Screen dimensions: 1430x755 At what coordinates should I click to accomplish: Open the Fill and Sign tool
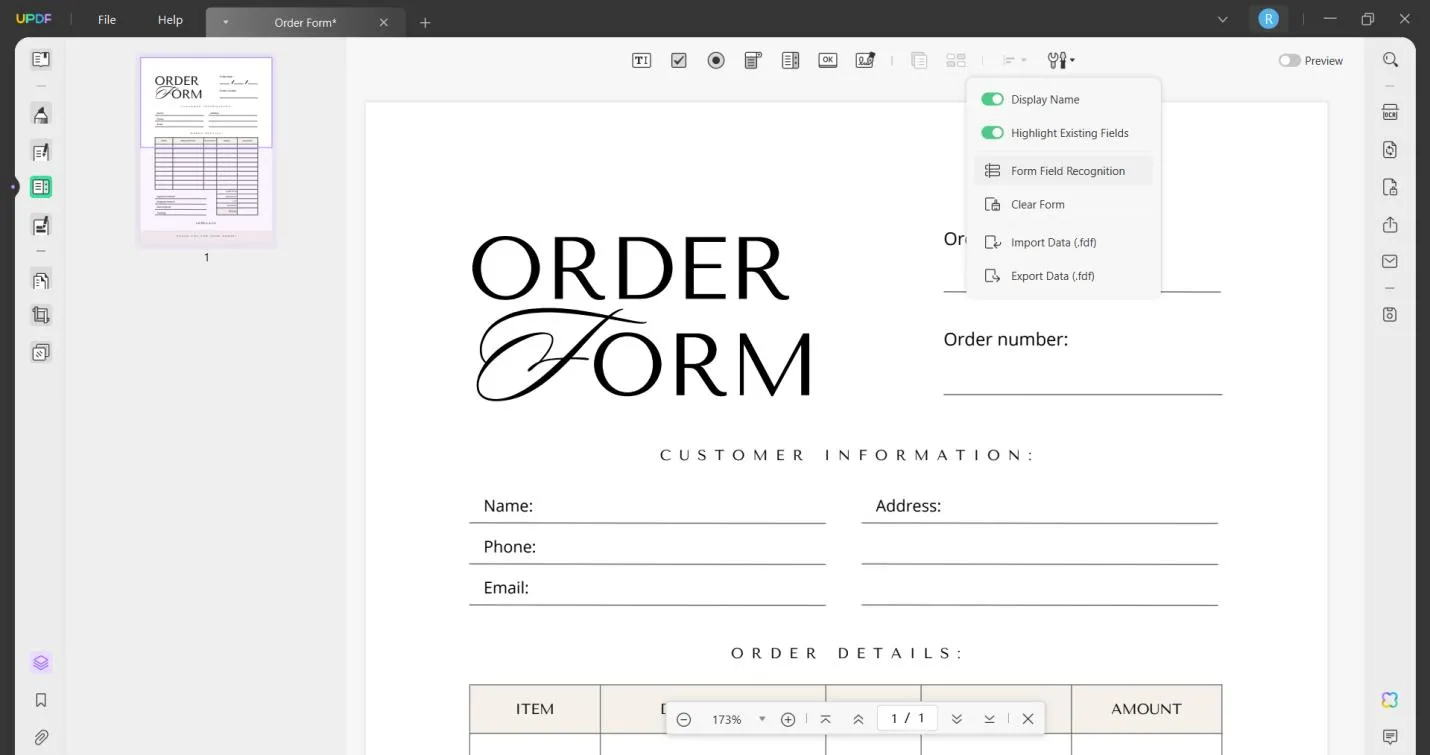point(41,225)
